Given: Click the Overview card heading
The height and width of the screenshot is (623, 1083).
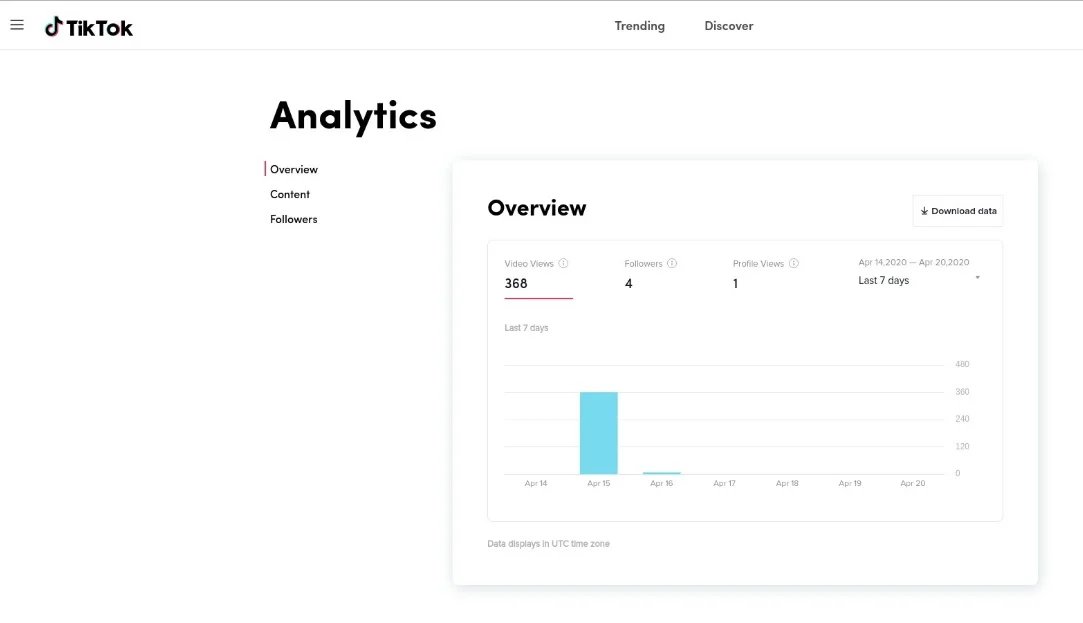Looking at the screenshot, I should [x=537, y=208].
